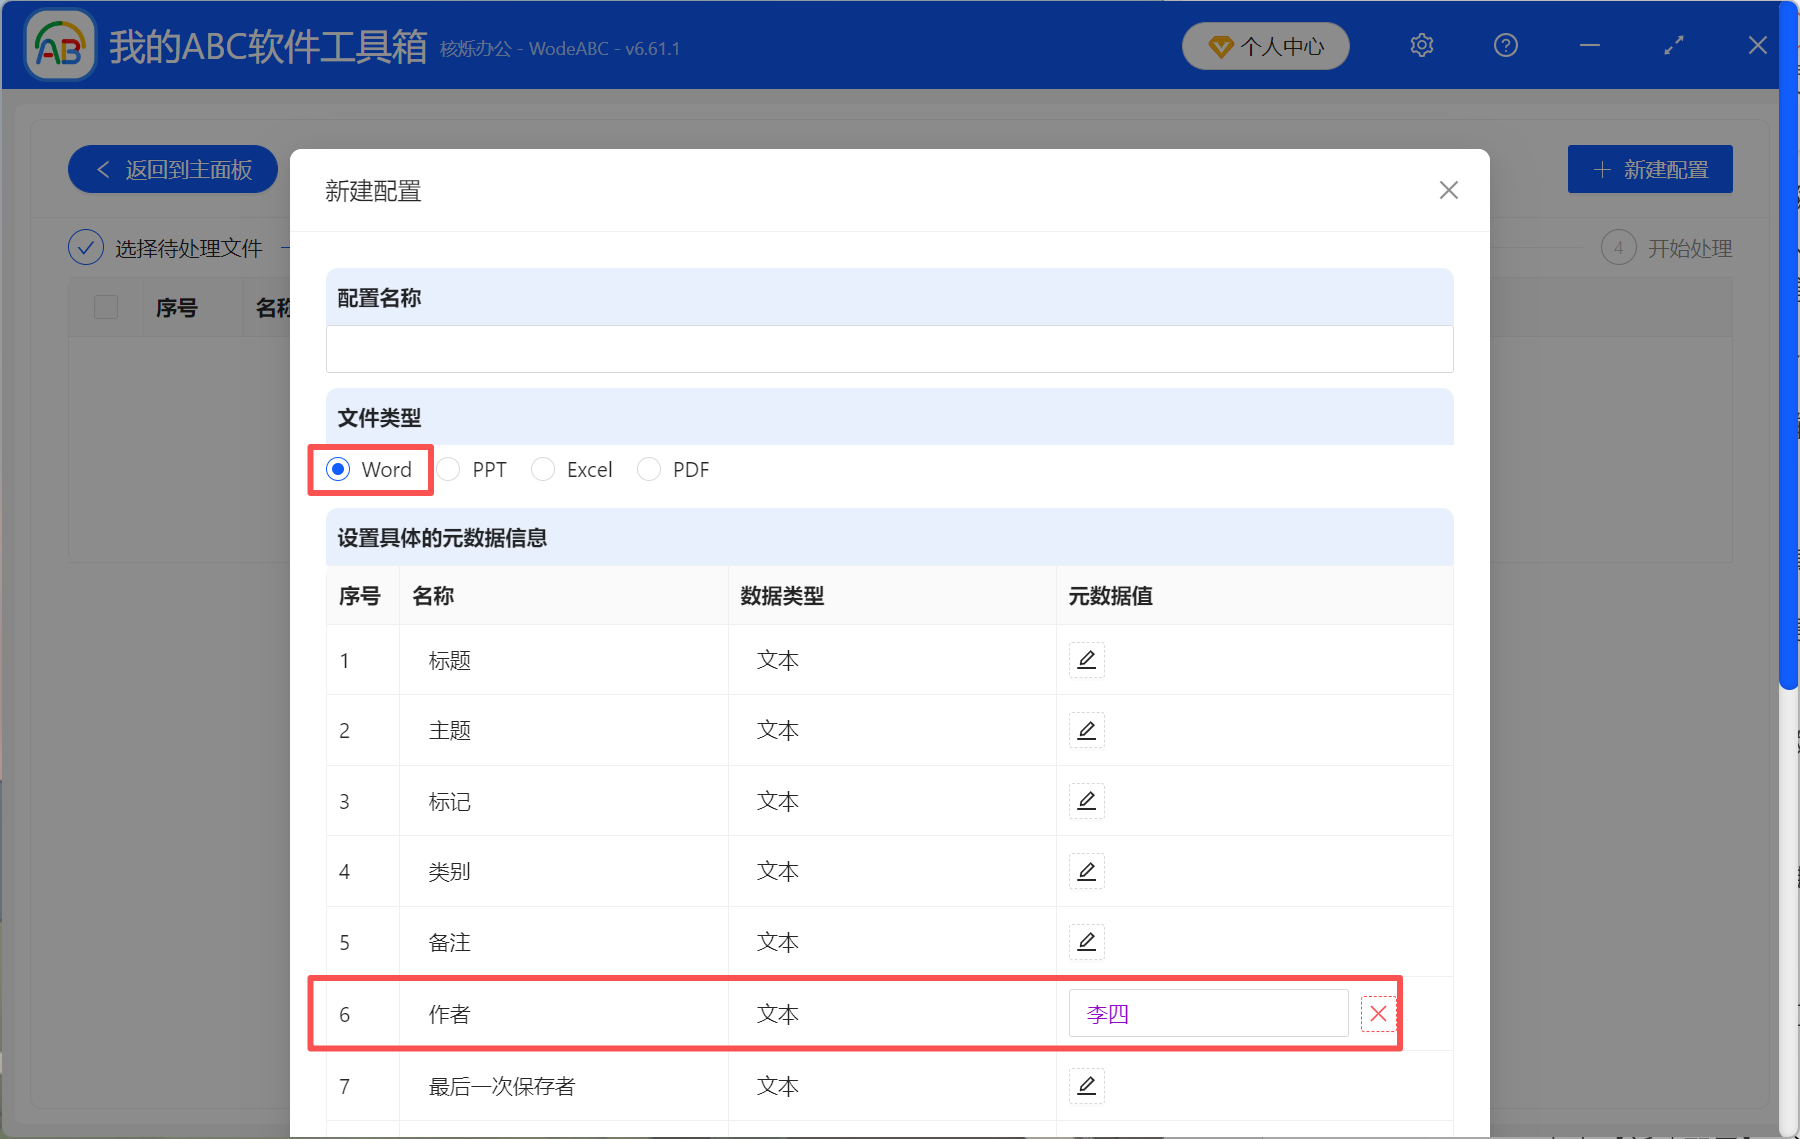1800x1139 pixels.
Task: Choose the PDF file type option
Action: pos(649,470)
